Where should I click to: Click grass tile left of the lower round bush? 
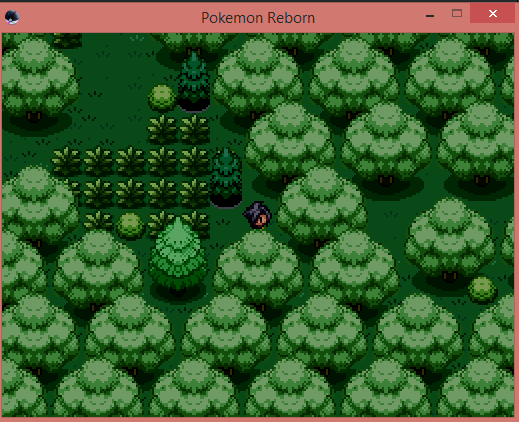point(98,221)
